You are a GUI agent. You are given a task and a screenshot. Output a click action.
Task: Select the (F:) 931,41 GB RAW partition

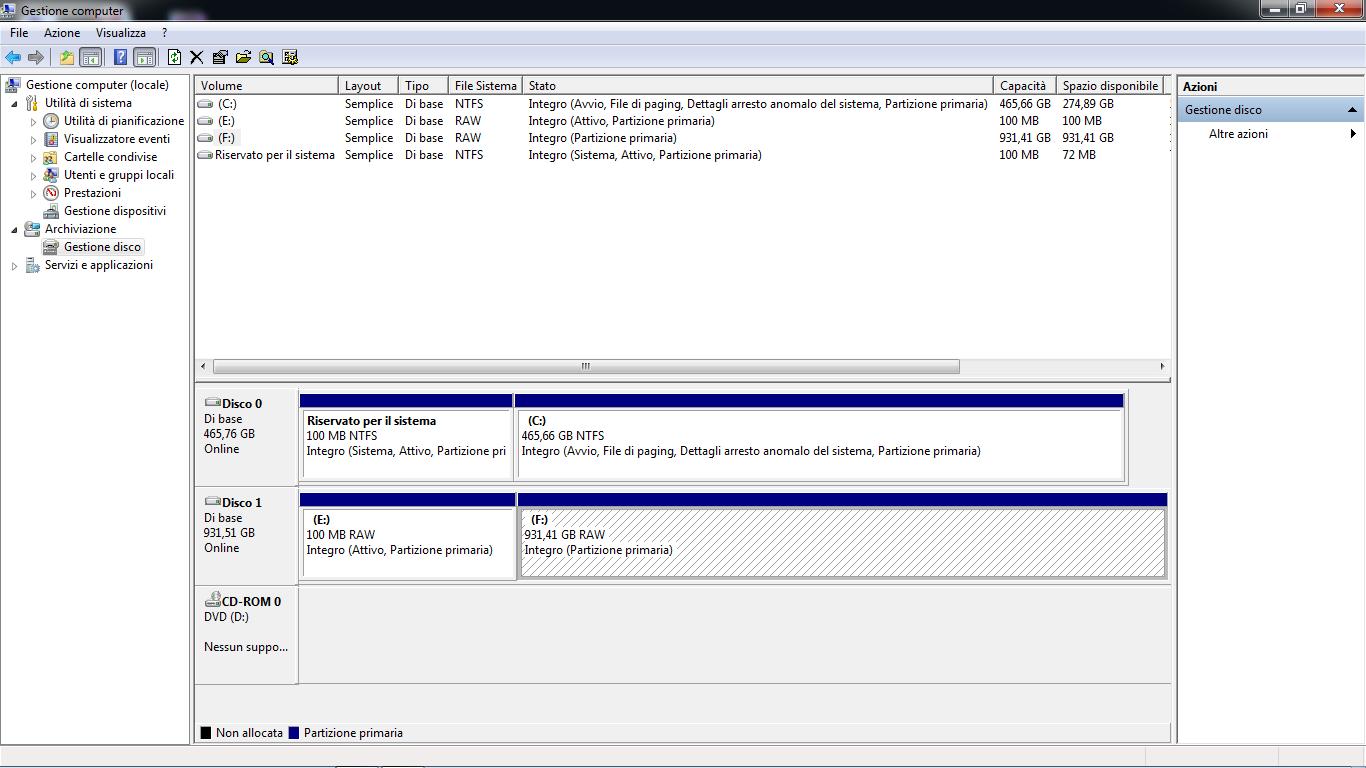click(x=842, y=536)
